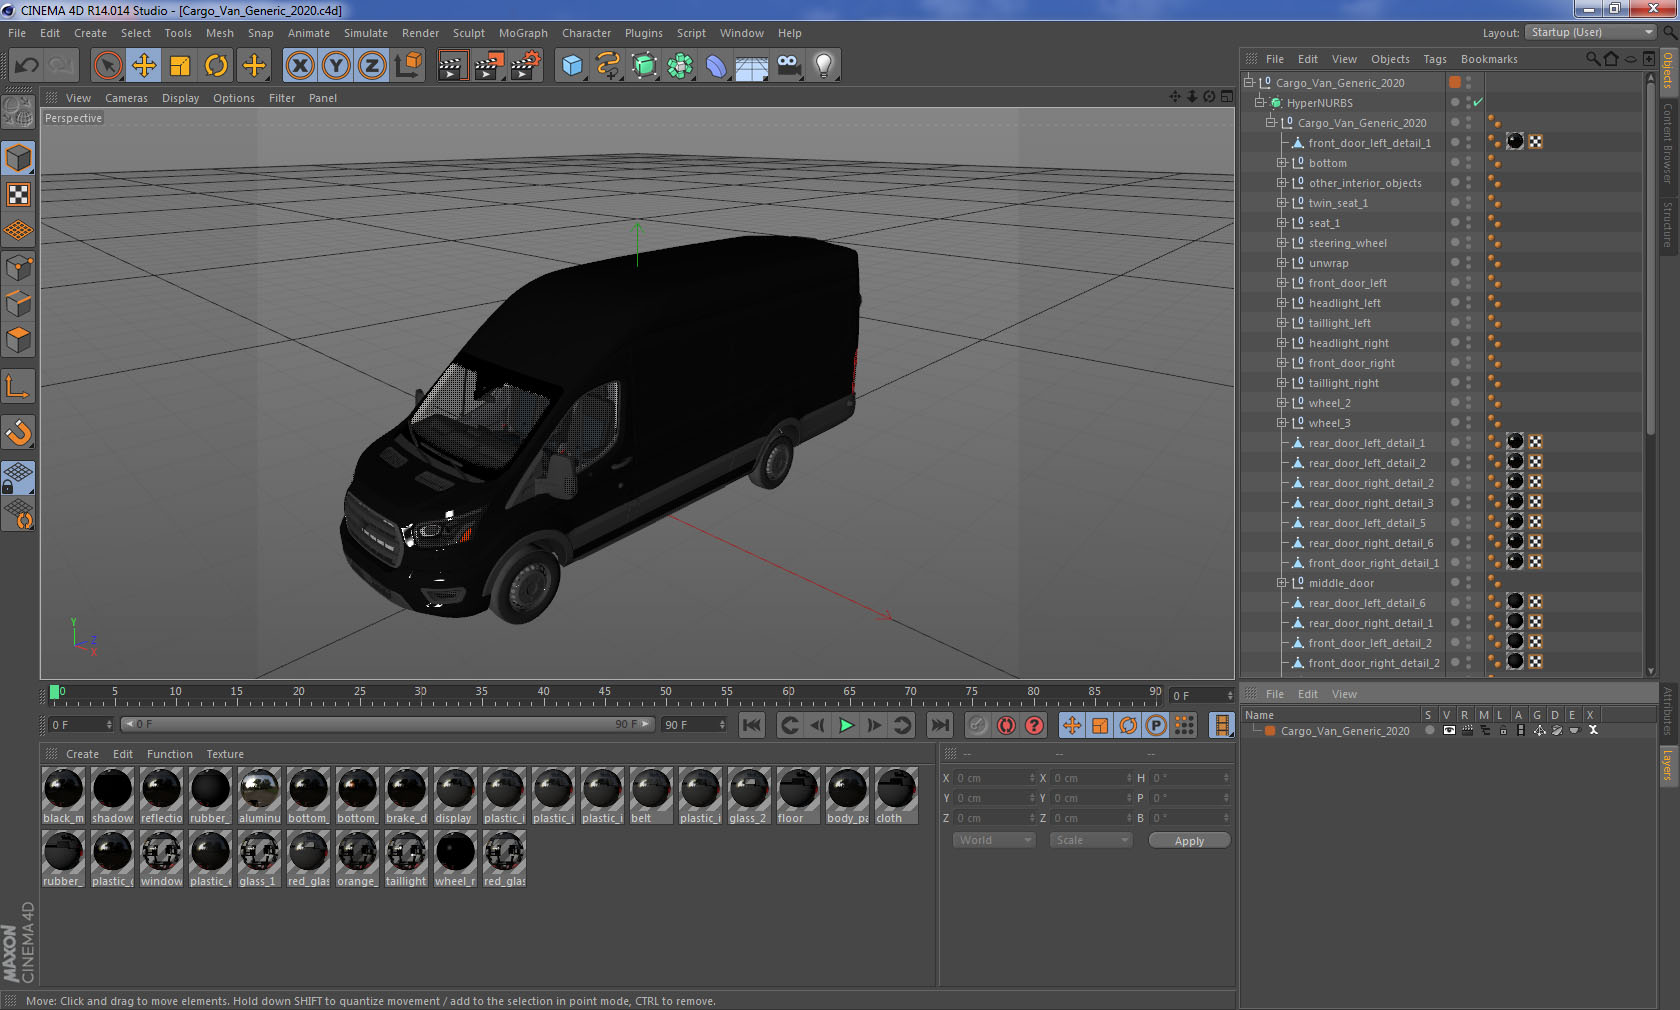Toggle autokeying button
This screenshot has width=1680, height=1010.
coord(1006,725)
